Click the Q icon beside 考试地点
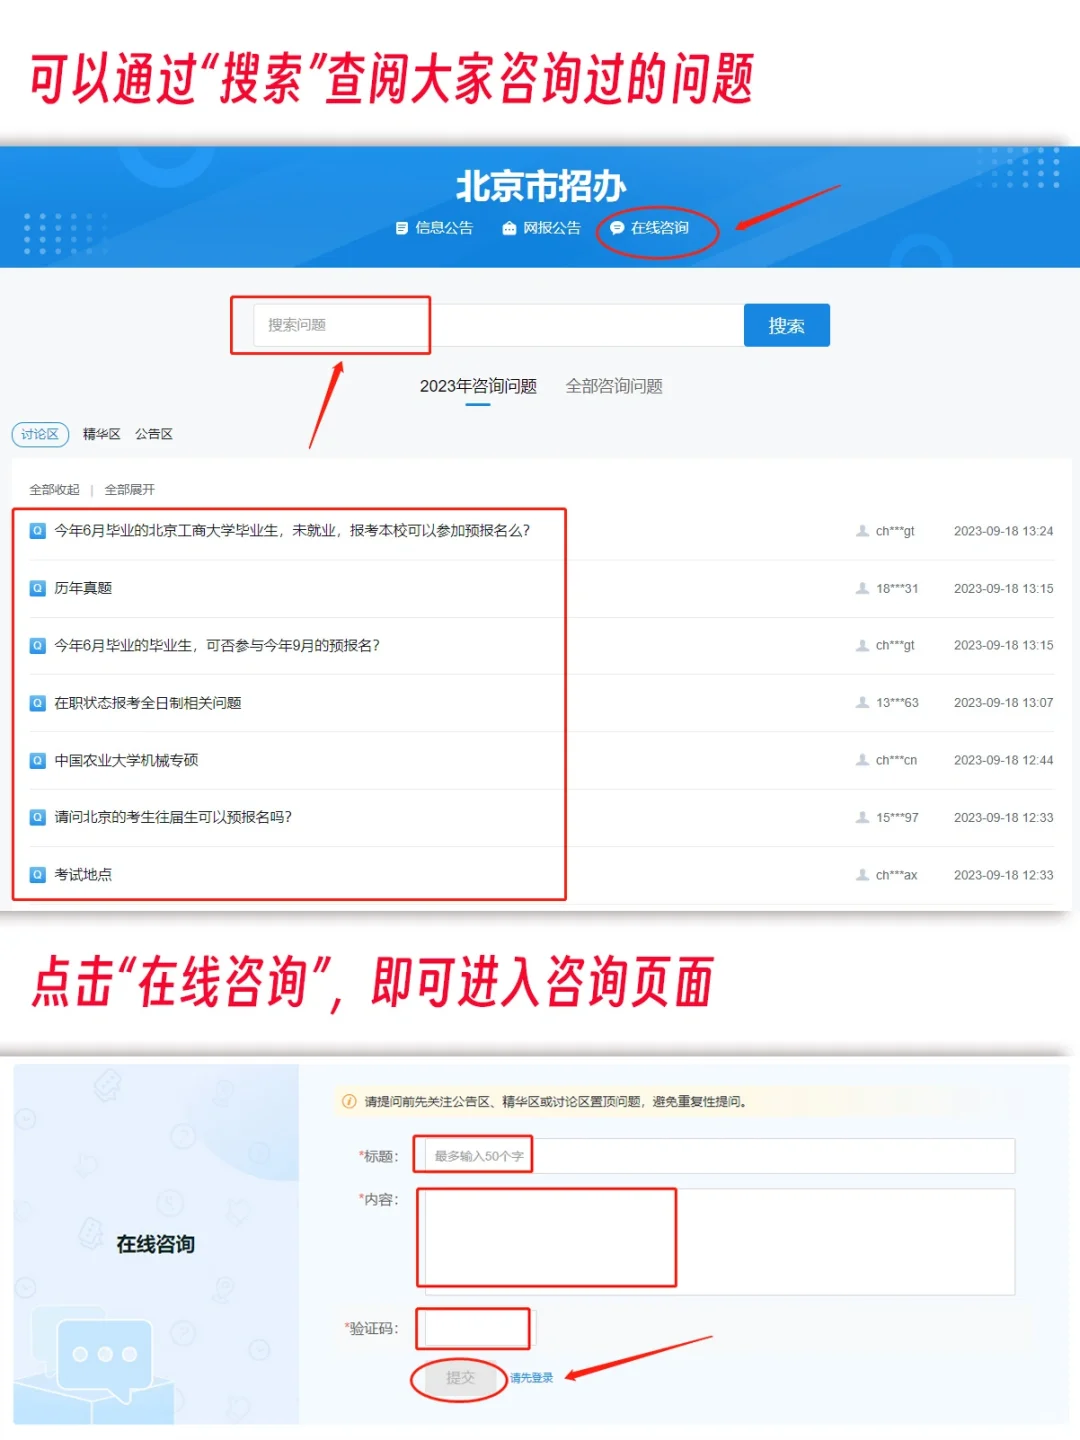This screenshot has height=1440, width=1080. coord(36,874)
